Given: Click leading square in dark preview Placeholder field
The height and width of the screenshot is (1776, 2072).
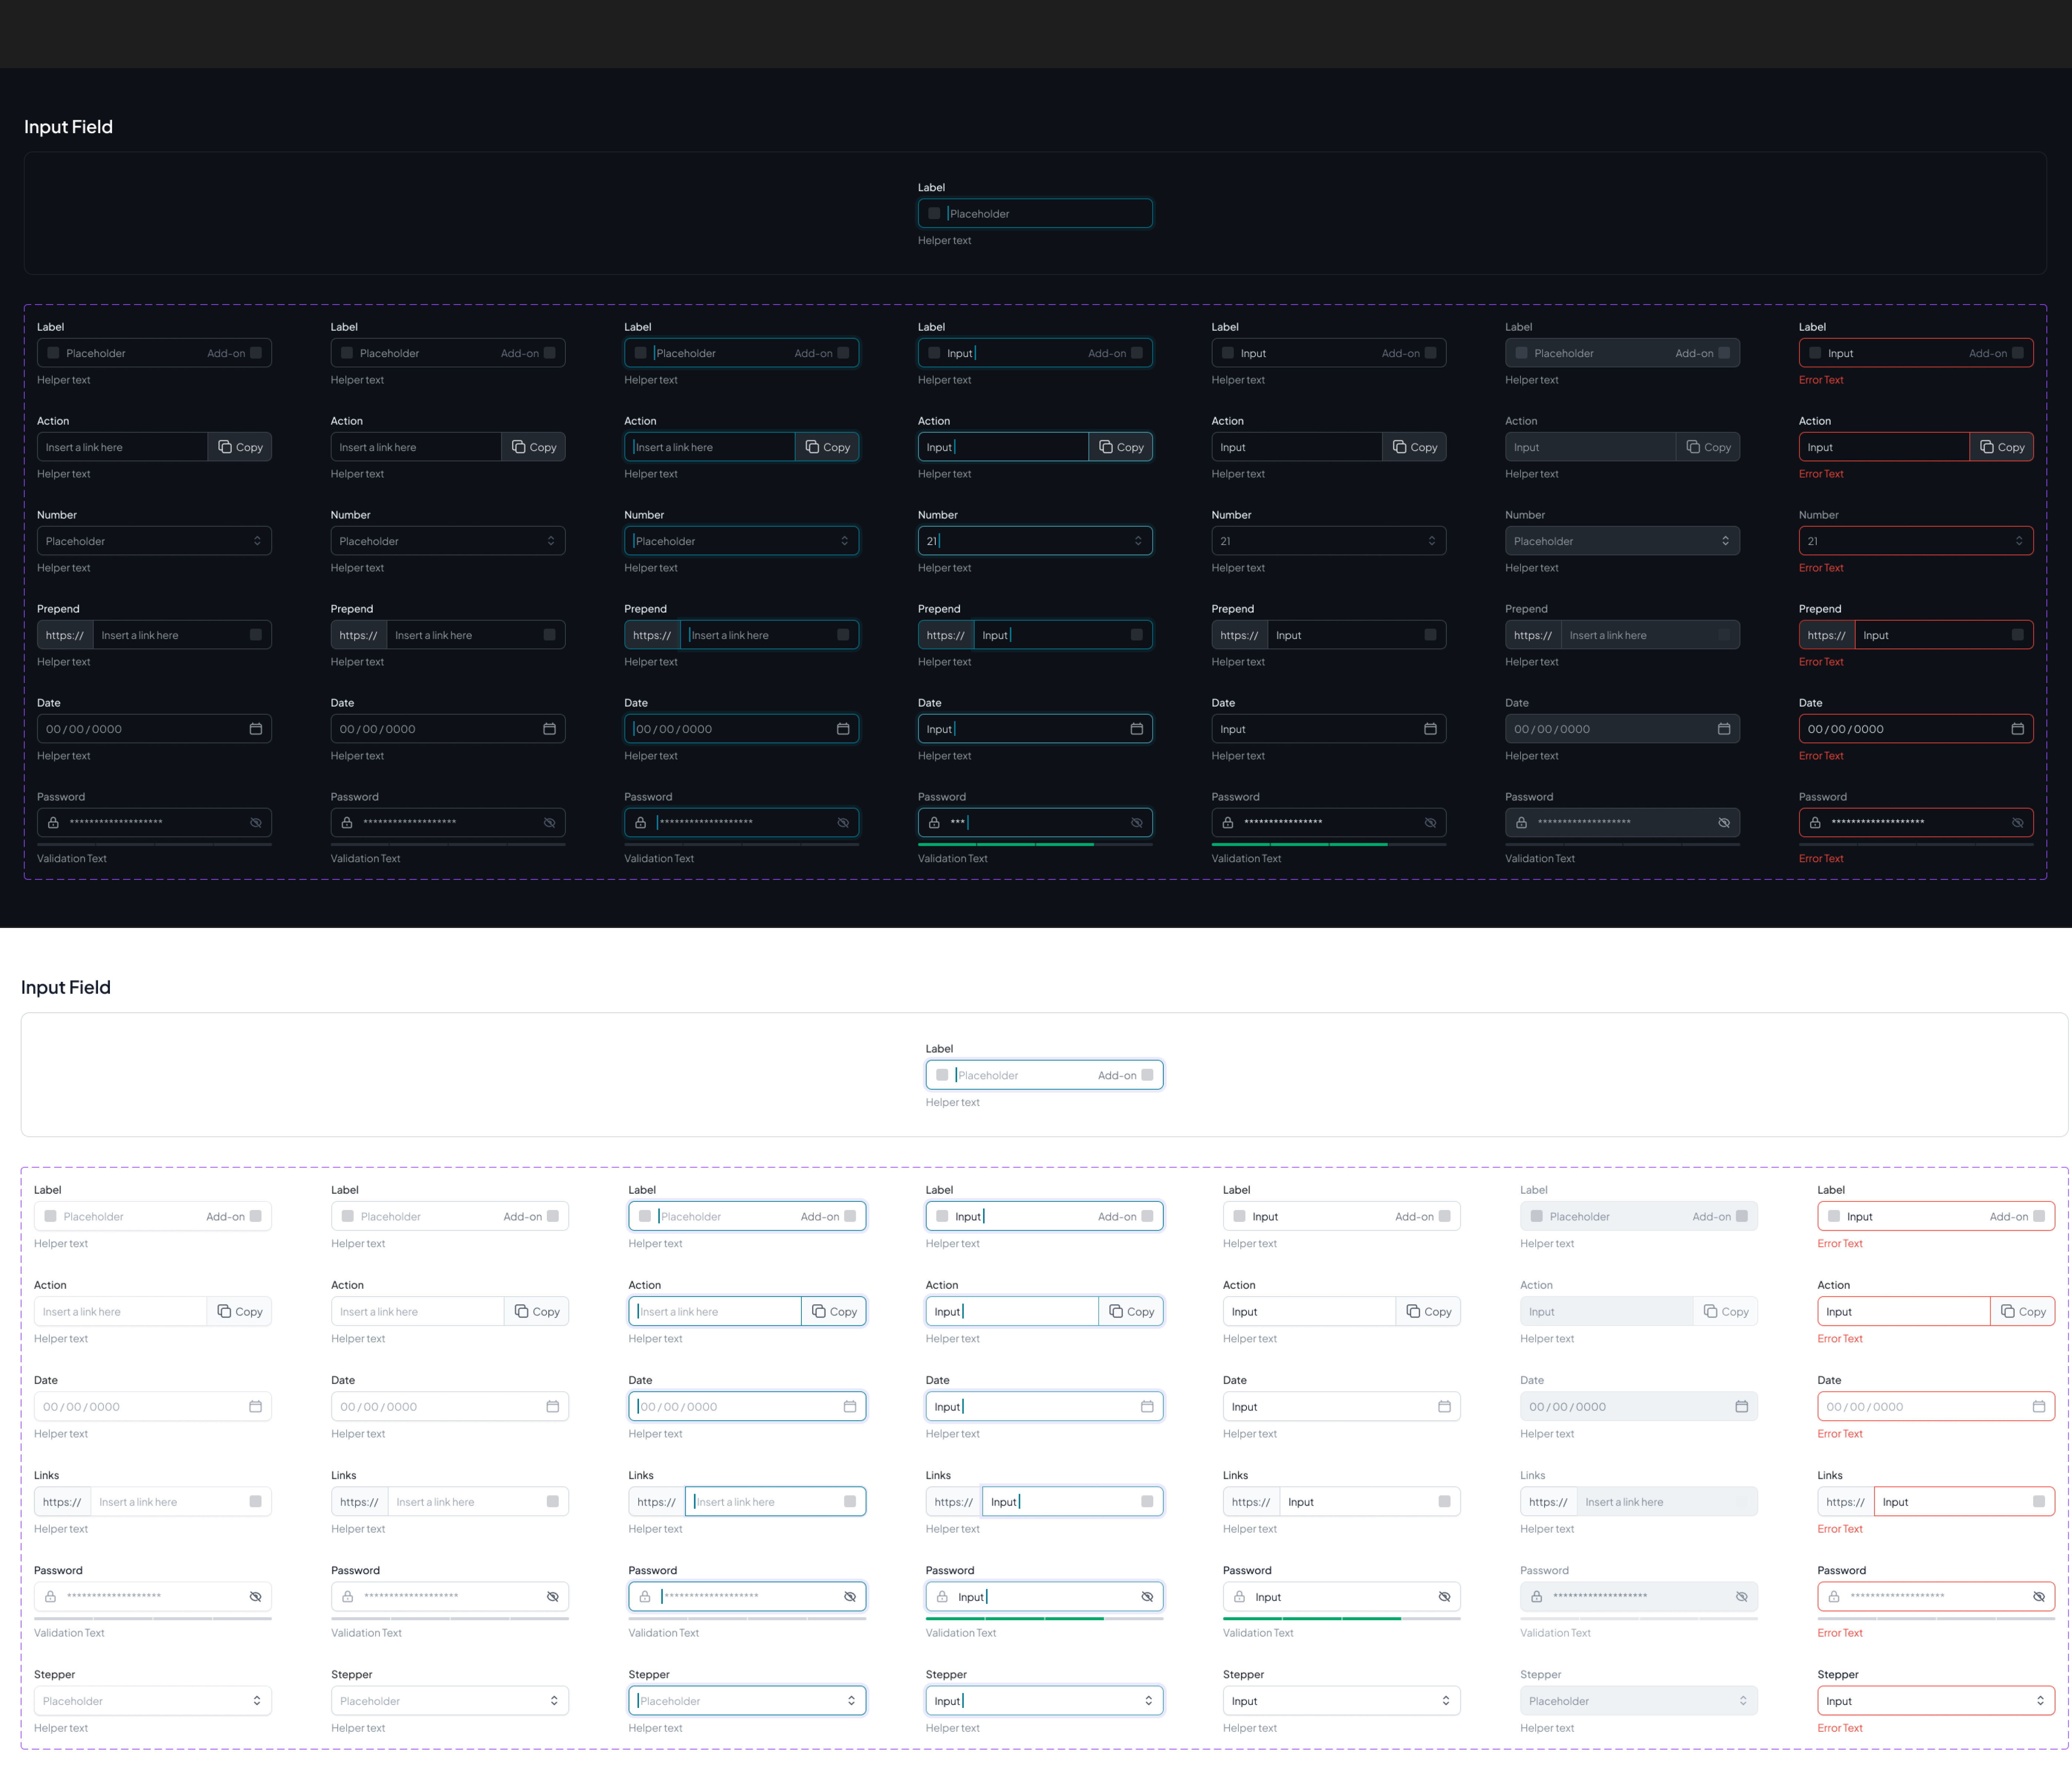Looking at the screenshot, I should click(933, 213).
